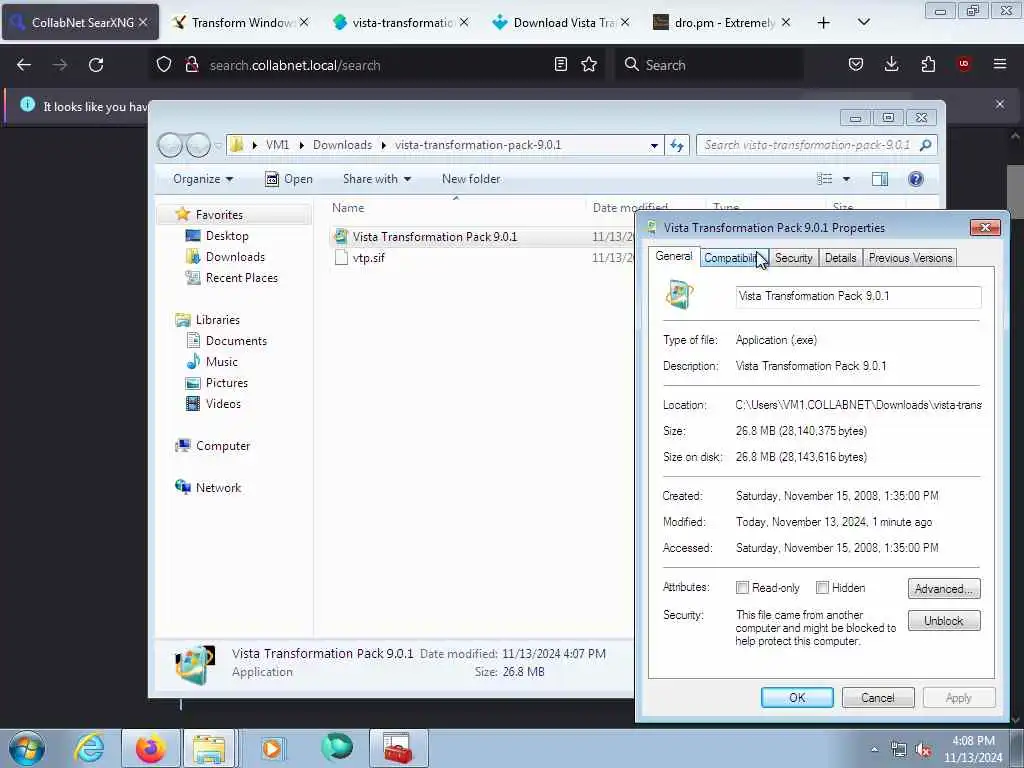Open new Firefox tab
Image resolution: width=1024 pixels, height=768 pixels.
[824, 23]
